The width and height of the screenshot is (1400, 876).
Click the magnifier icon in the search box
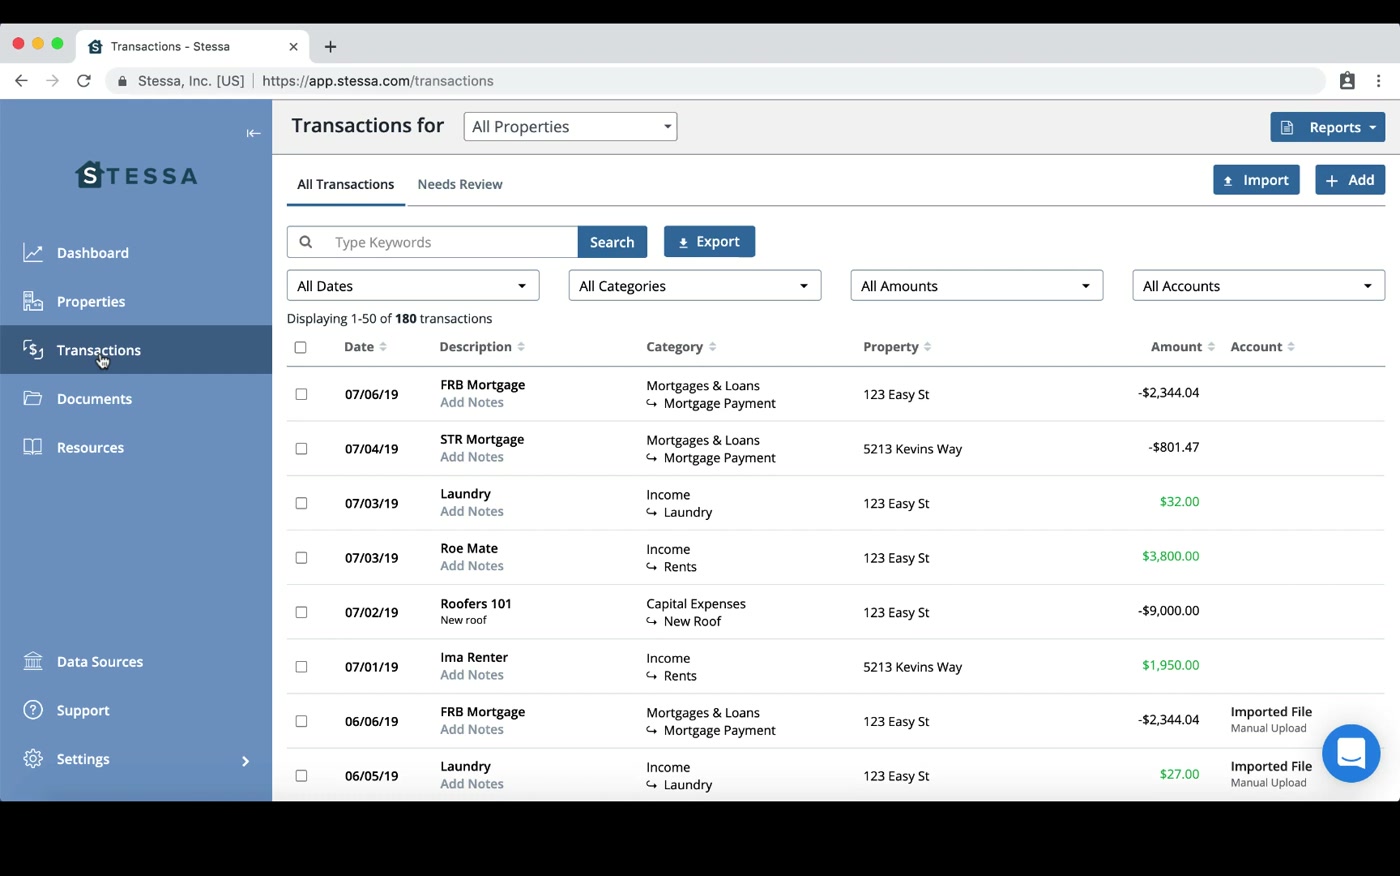pyautogui.click(x=306, y=242)
